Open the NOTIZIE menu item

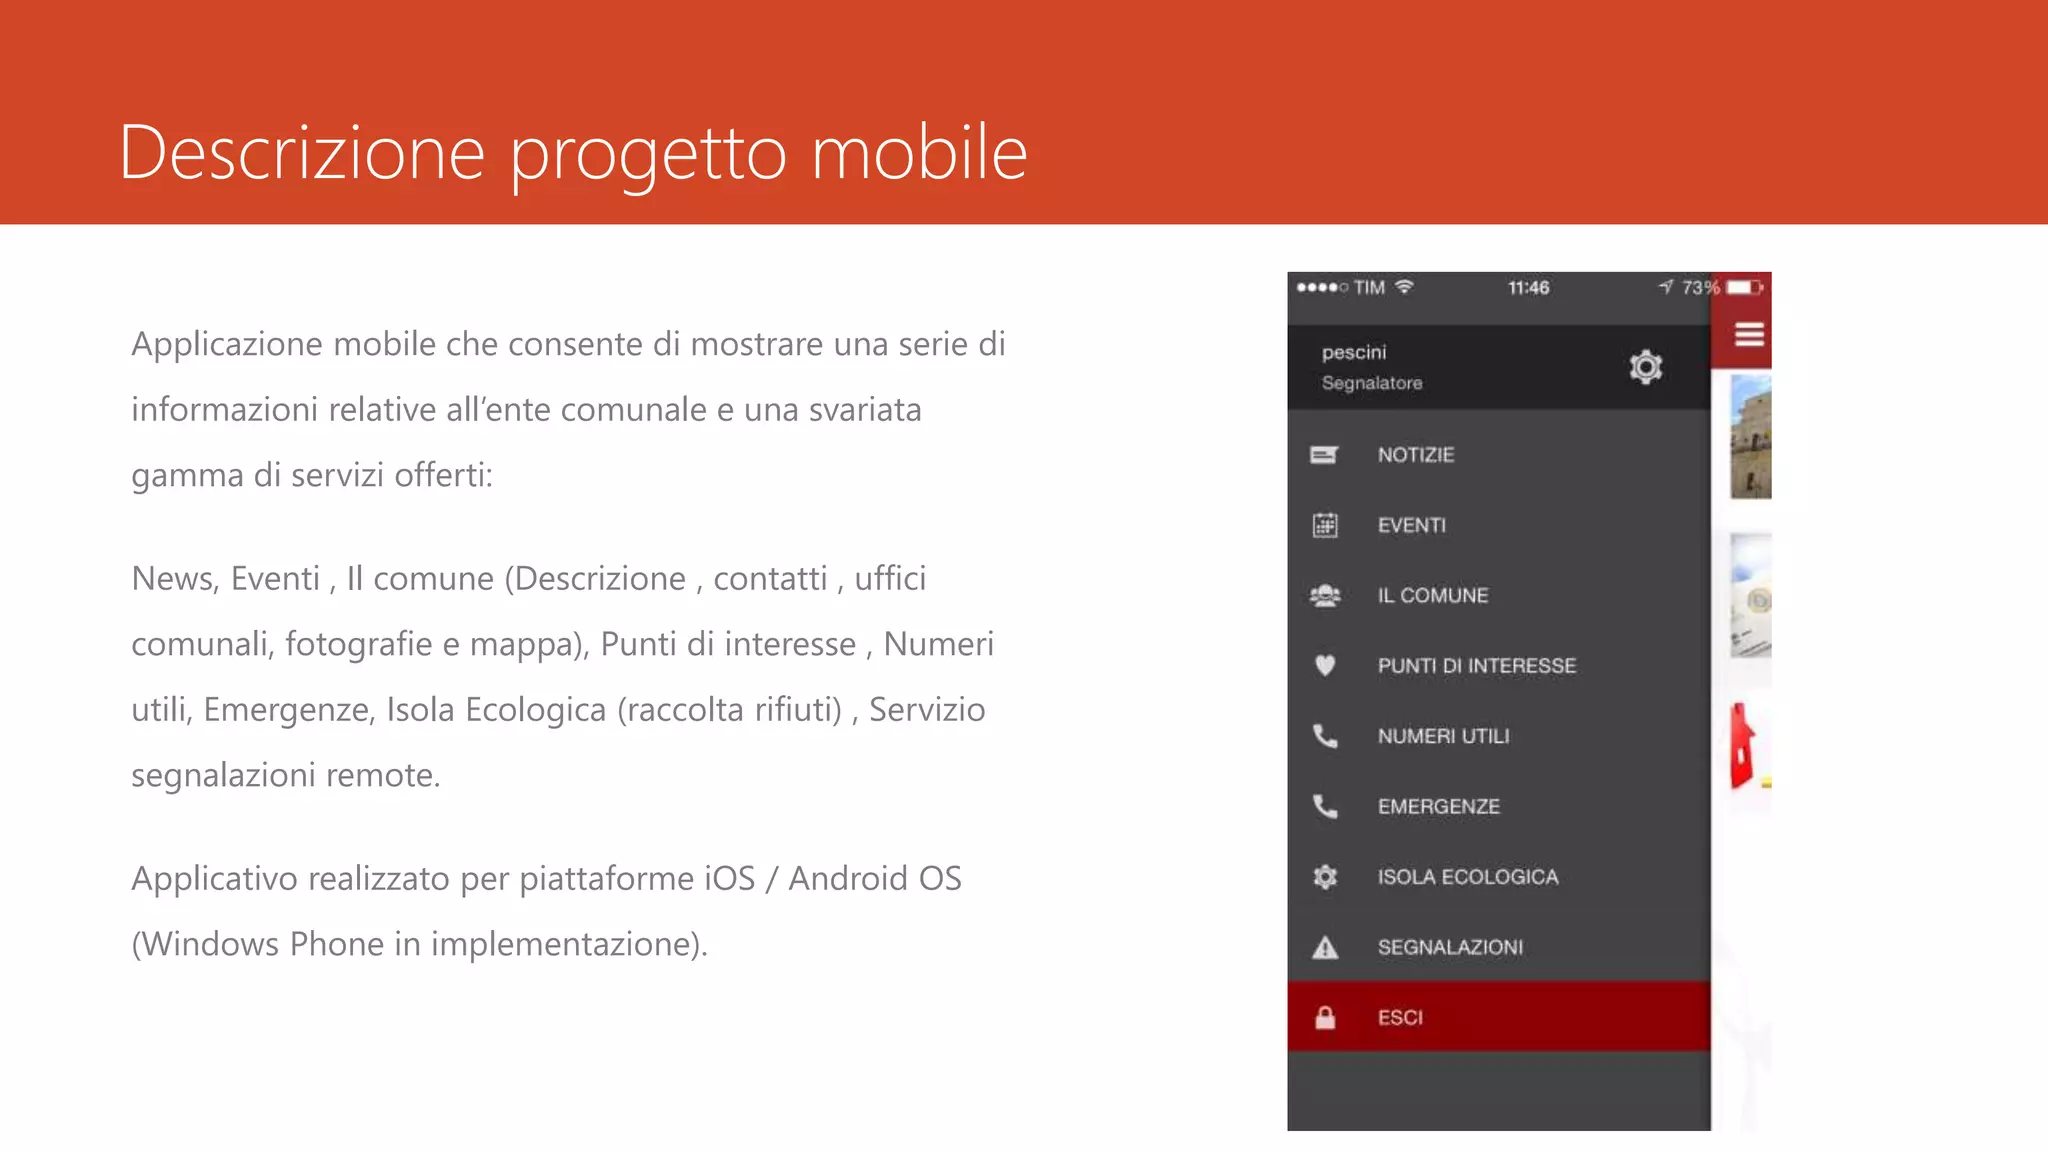tap(1416, 455)
